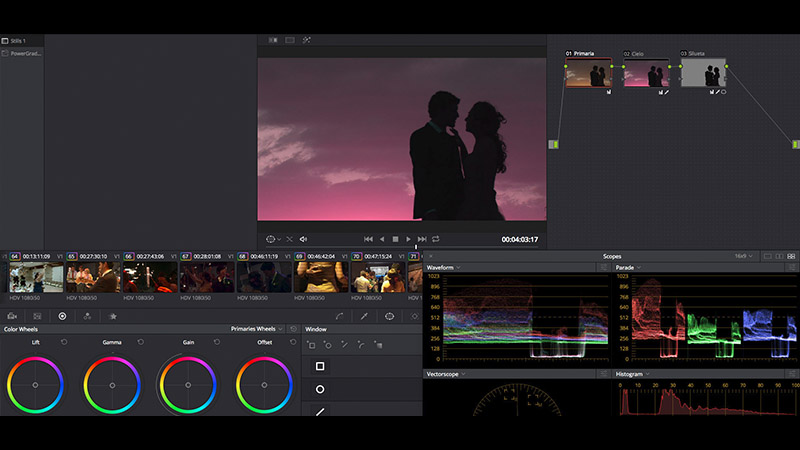
Task: Open the Curves palette icon
Action: 339,316
